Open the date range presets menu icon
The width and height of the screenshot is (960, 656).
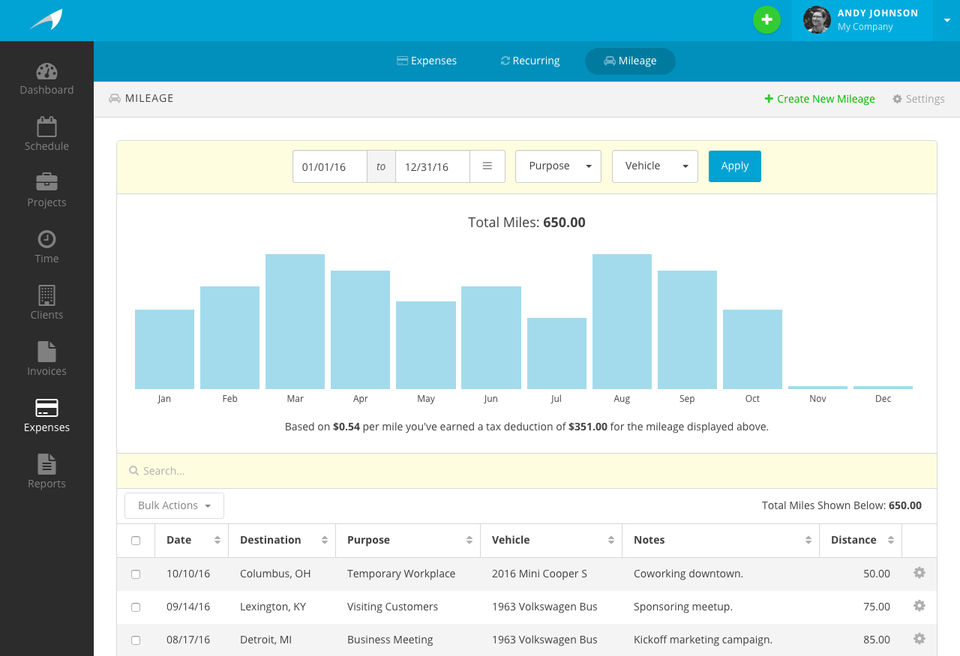coord(487,166)
